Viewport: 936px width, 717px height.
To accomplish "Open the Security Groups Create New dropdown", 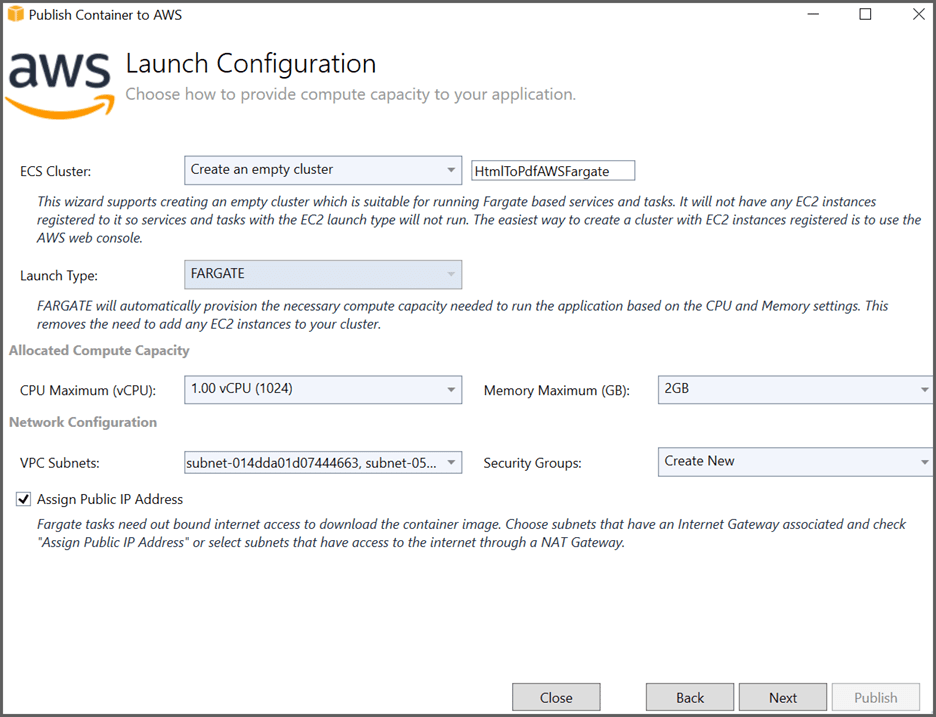I will (795, 462).
